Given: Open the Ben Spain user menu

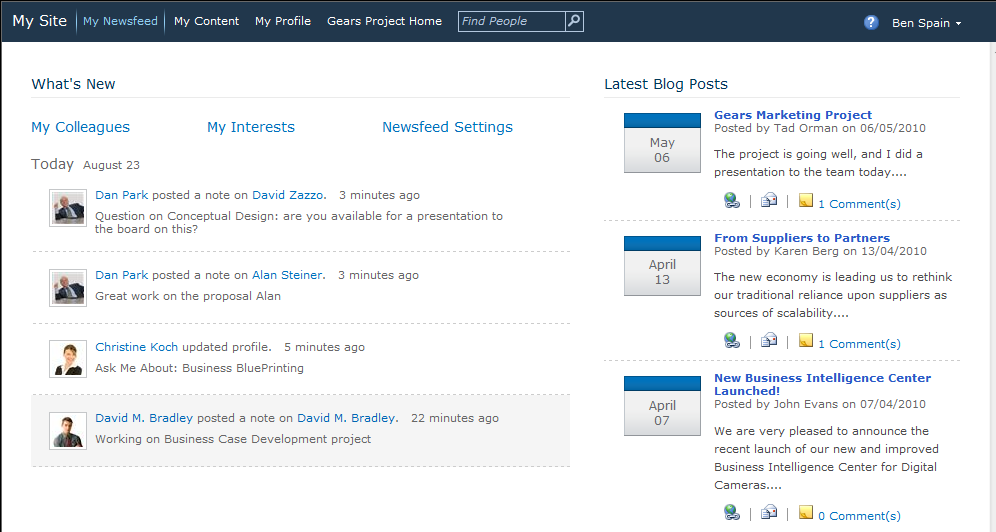Looking at the screenshot, I should (x=926, y=23).
